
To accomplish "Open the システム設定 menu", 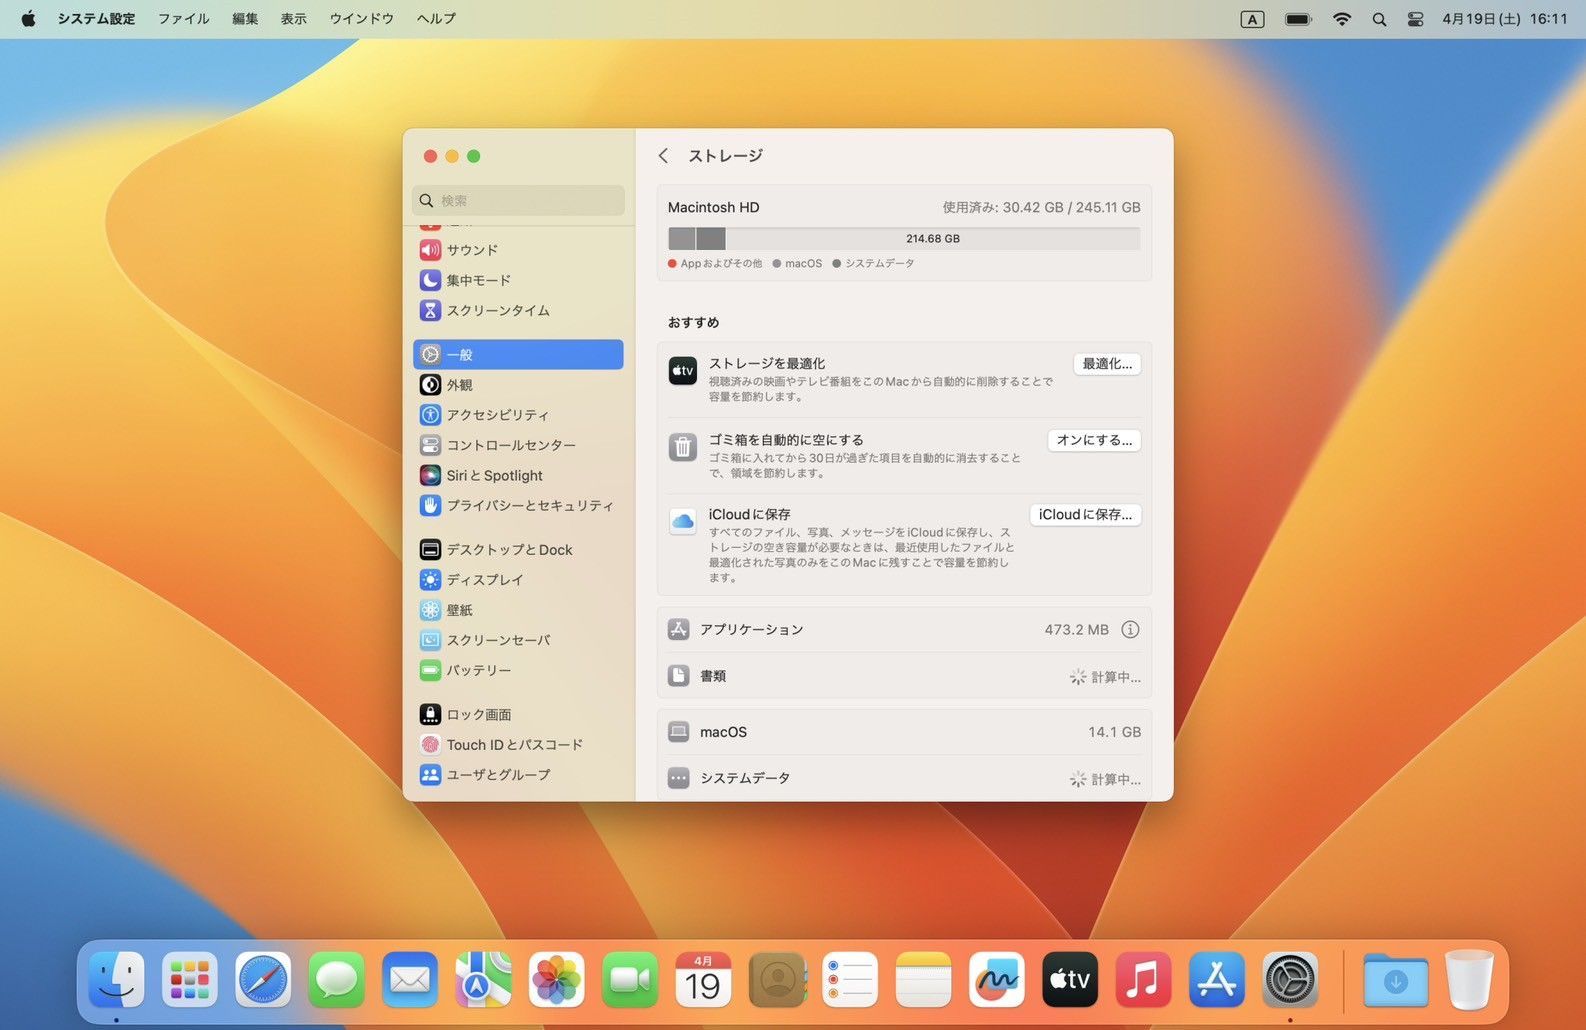I will [96, 18].
